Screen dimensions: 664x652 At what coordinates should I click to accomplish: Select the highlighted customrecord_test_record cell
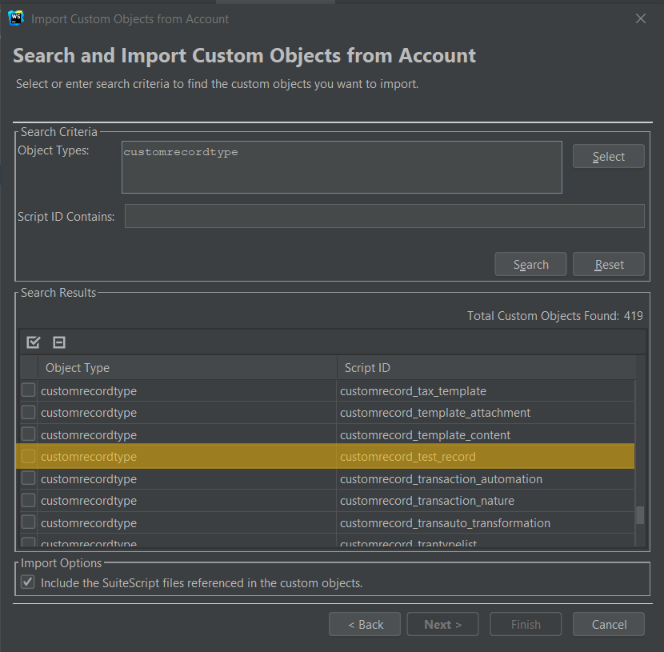coord(486,456)
